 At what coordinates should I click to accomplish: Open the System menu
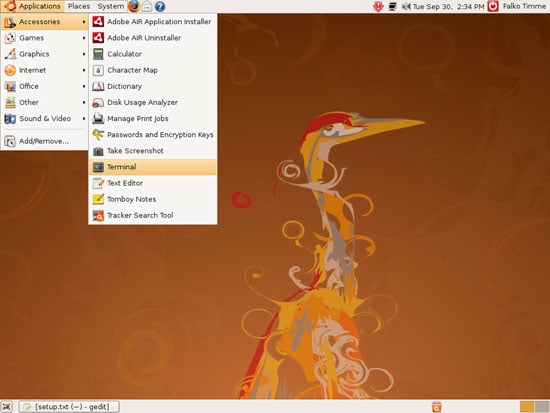pyautogui.click(x=110, y=6)
